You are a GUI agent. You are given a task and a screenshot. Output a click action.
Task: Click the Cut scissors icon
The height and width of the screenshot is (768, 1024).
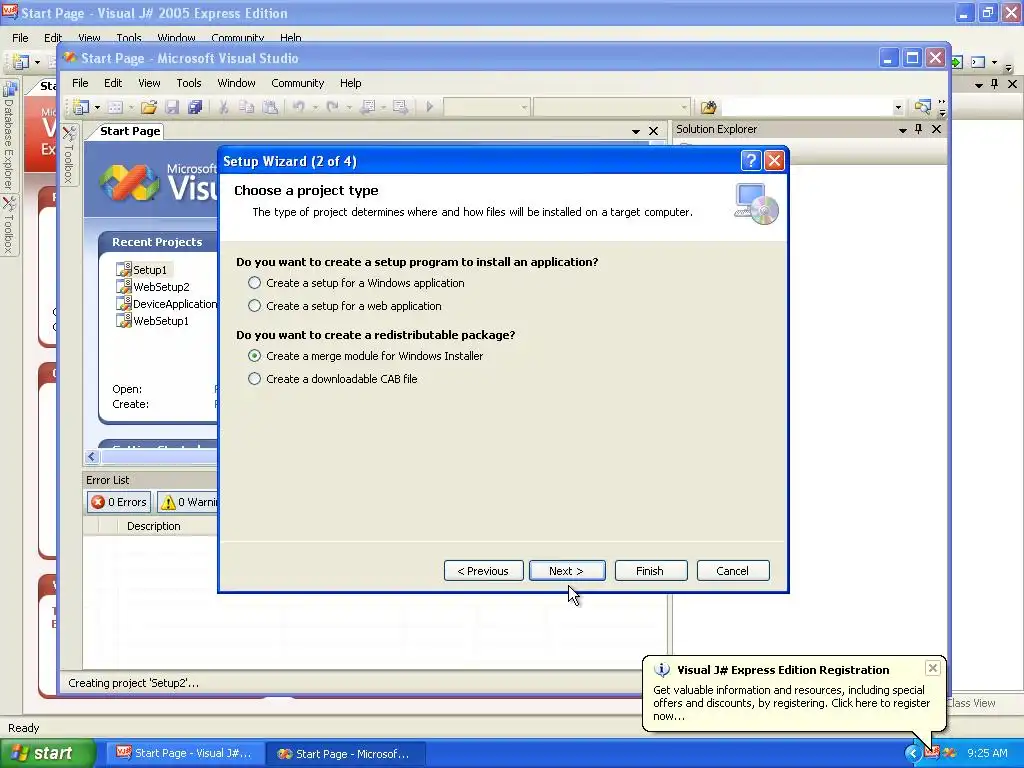pyautogui.click(x=223, y=107)
